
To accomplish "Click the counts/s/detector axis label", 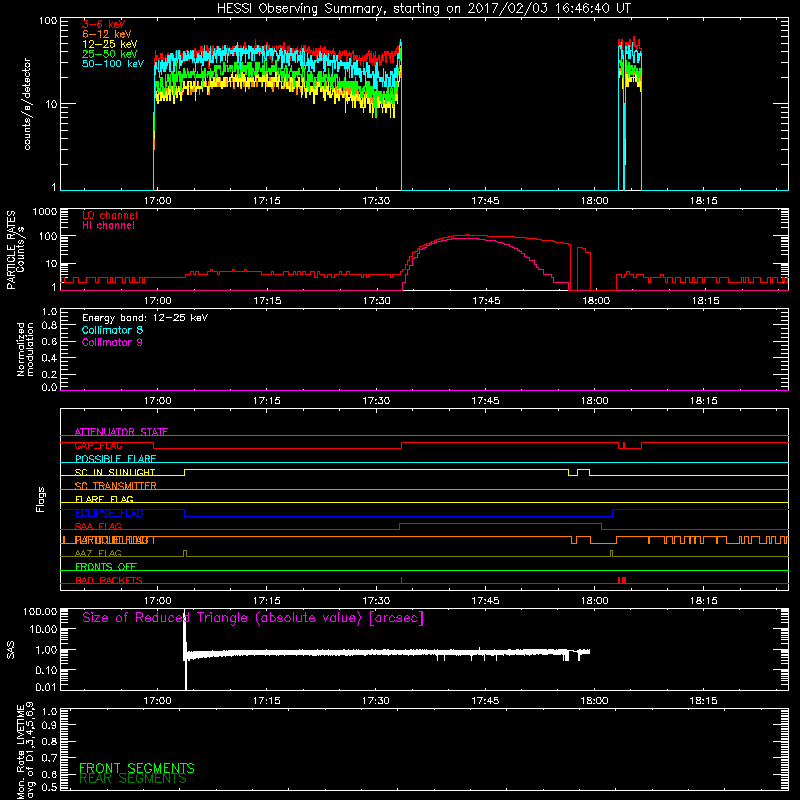I will [x=27, y=104].
